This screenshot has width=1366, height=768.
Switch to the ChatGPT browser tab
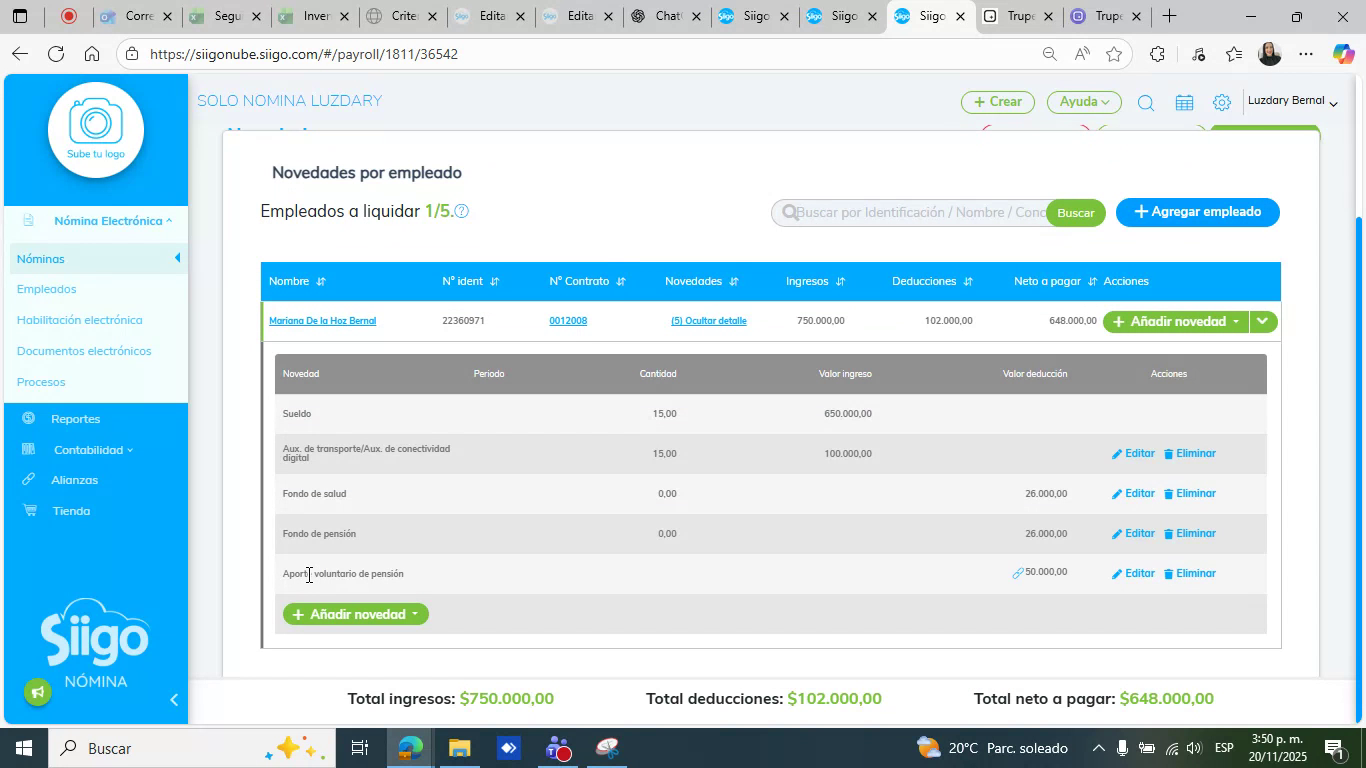pyautogui.click(x=666, y=16)
